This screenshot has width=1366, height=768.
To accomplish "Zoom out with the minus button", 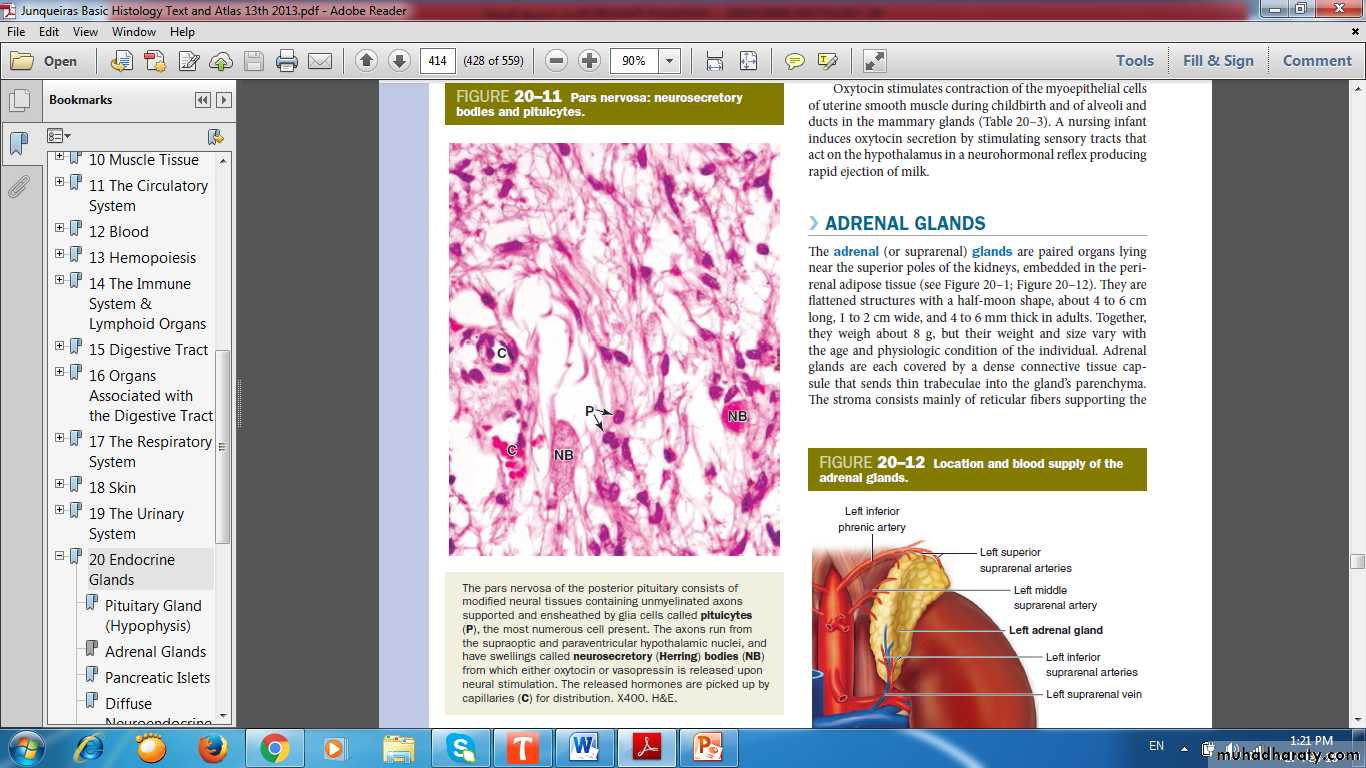I will [x=557, y=61].
